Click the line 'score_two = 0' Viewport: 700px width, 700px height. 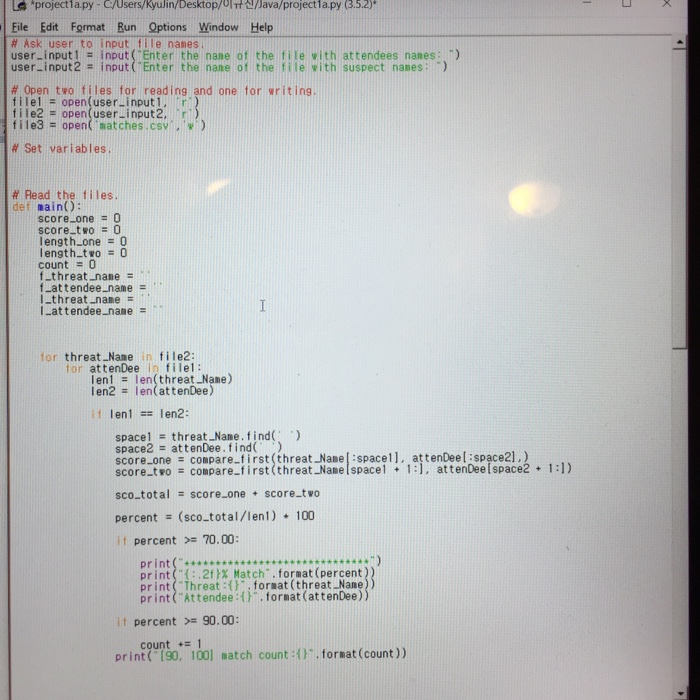(x=79, y=230)
